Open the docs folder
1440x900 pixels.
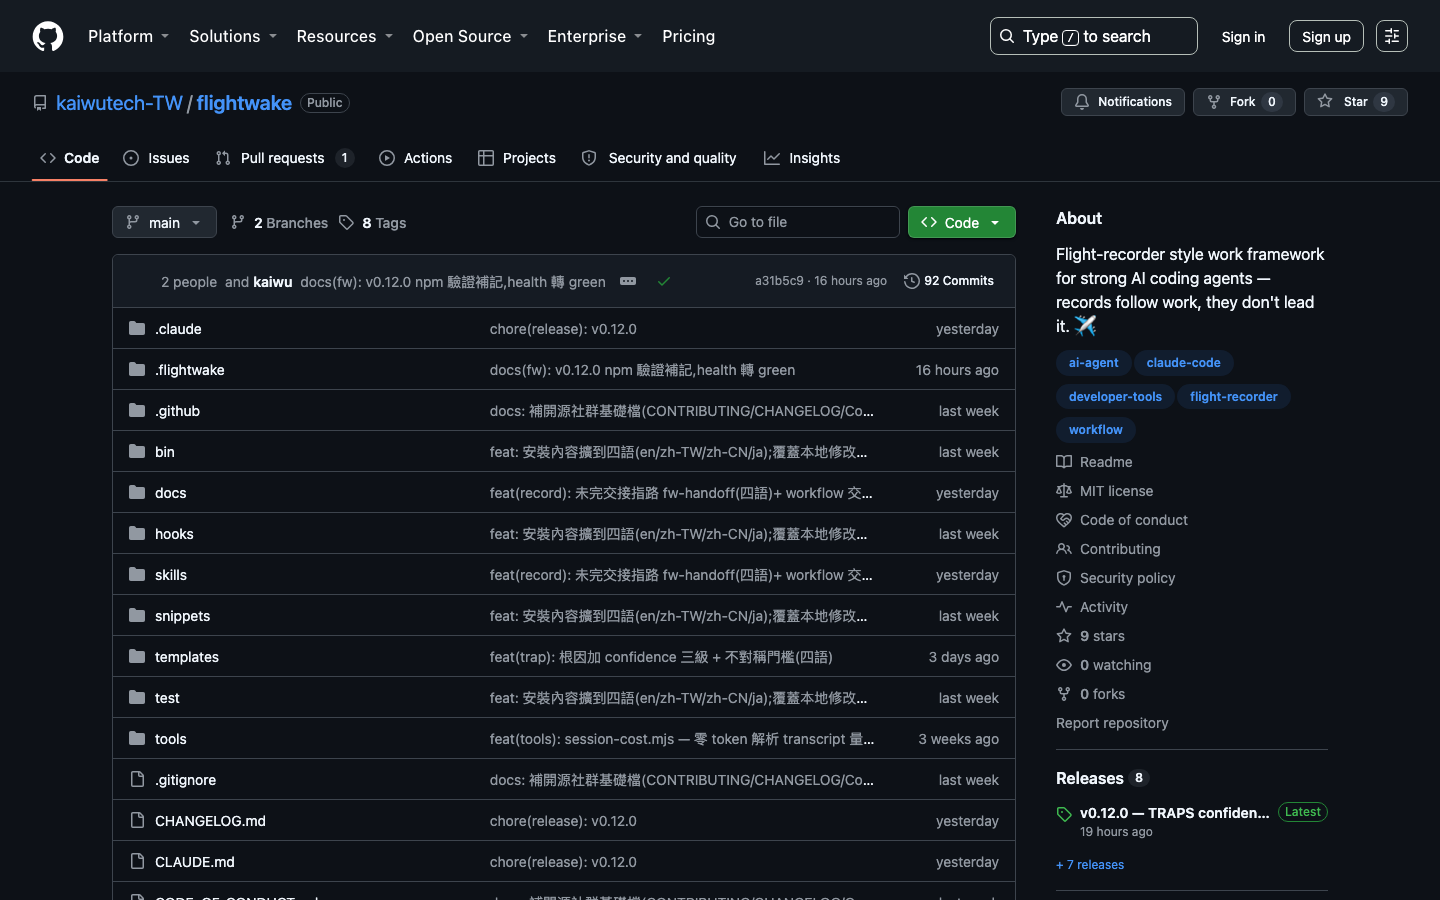click(171, 493)
